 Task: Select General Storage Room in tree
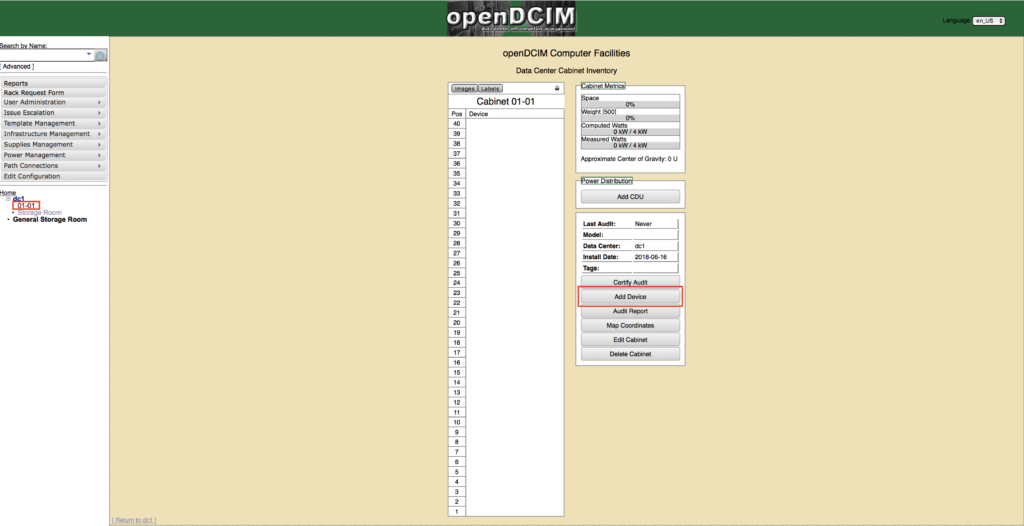click(x=50, y=220)
